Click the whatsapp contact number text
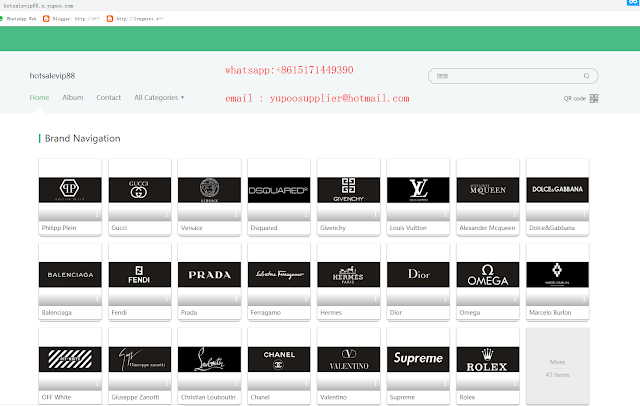Screen dimensions: 640x406 289,70
